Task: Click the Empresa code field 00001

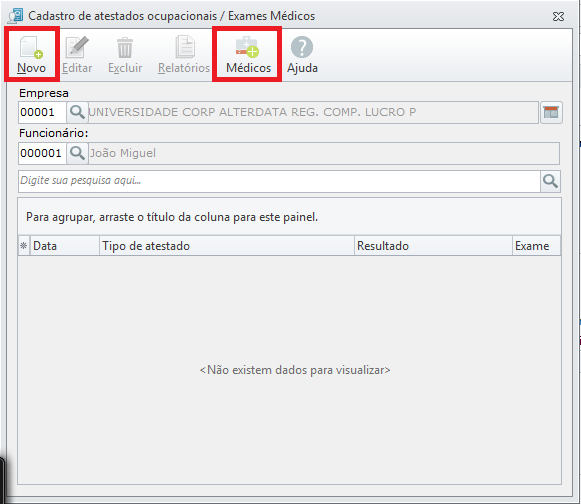Action: click(42, 112)
